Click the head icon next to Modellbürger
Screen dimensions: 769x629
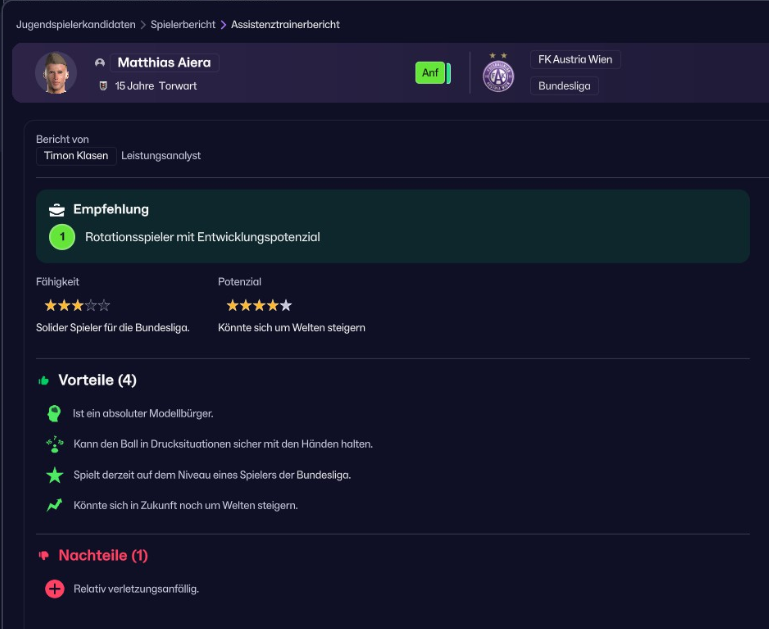(x=54, y=413)
